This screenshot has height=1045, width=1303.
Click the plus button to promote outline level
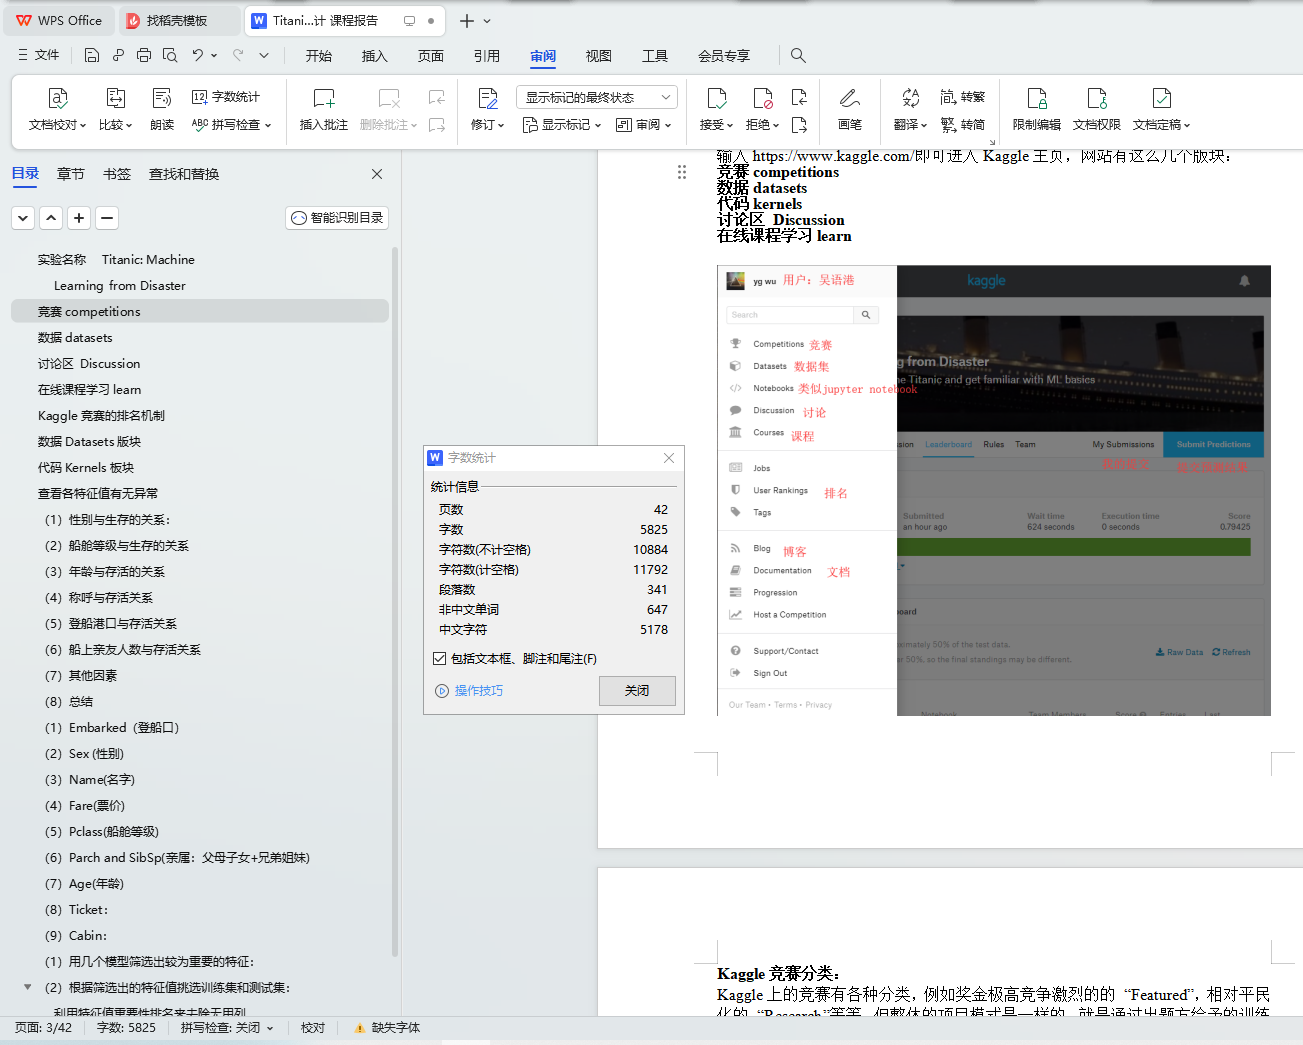(79, 218)
